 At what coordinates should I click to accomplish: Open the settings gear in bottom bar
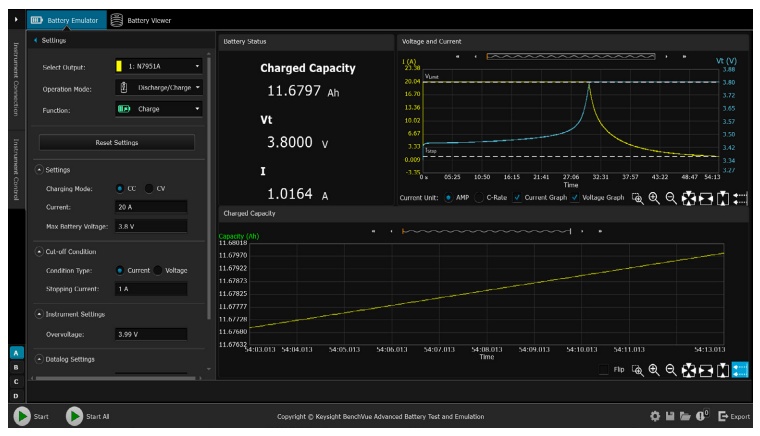tap(655, 416)
